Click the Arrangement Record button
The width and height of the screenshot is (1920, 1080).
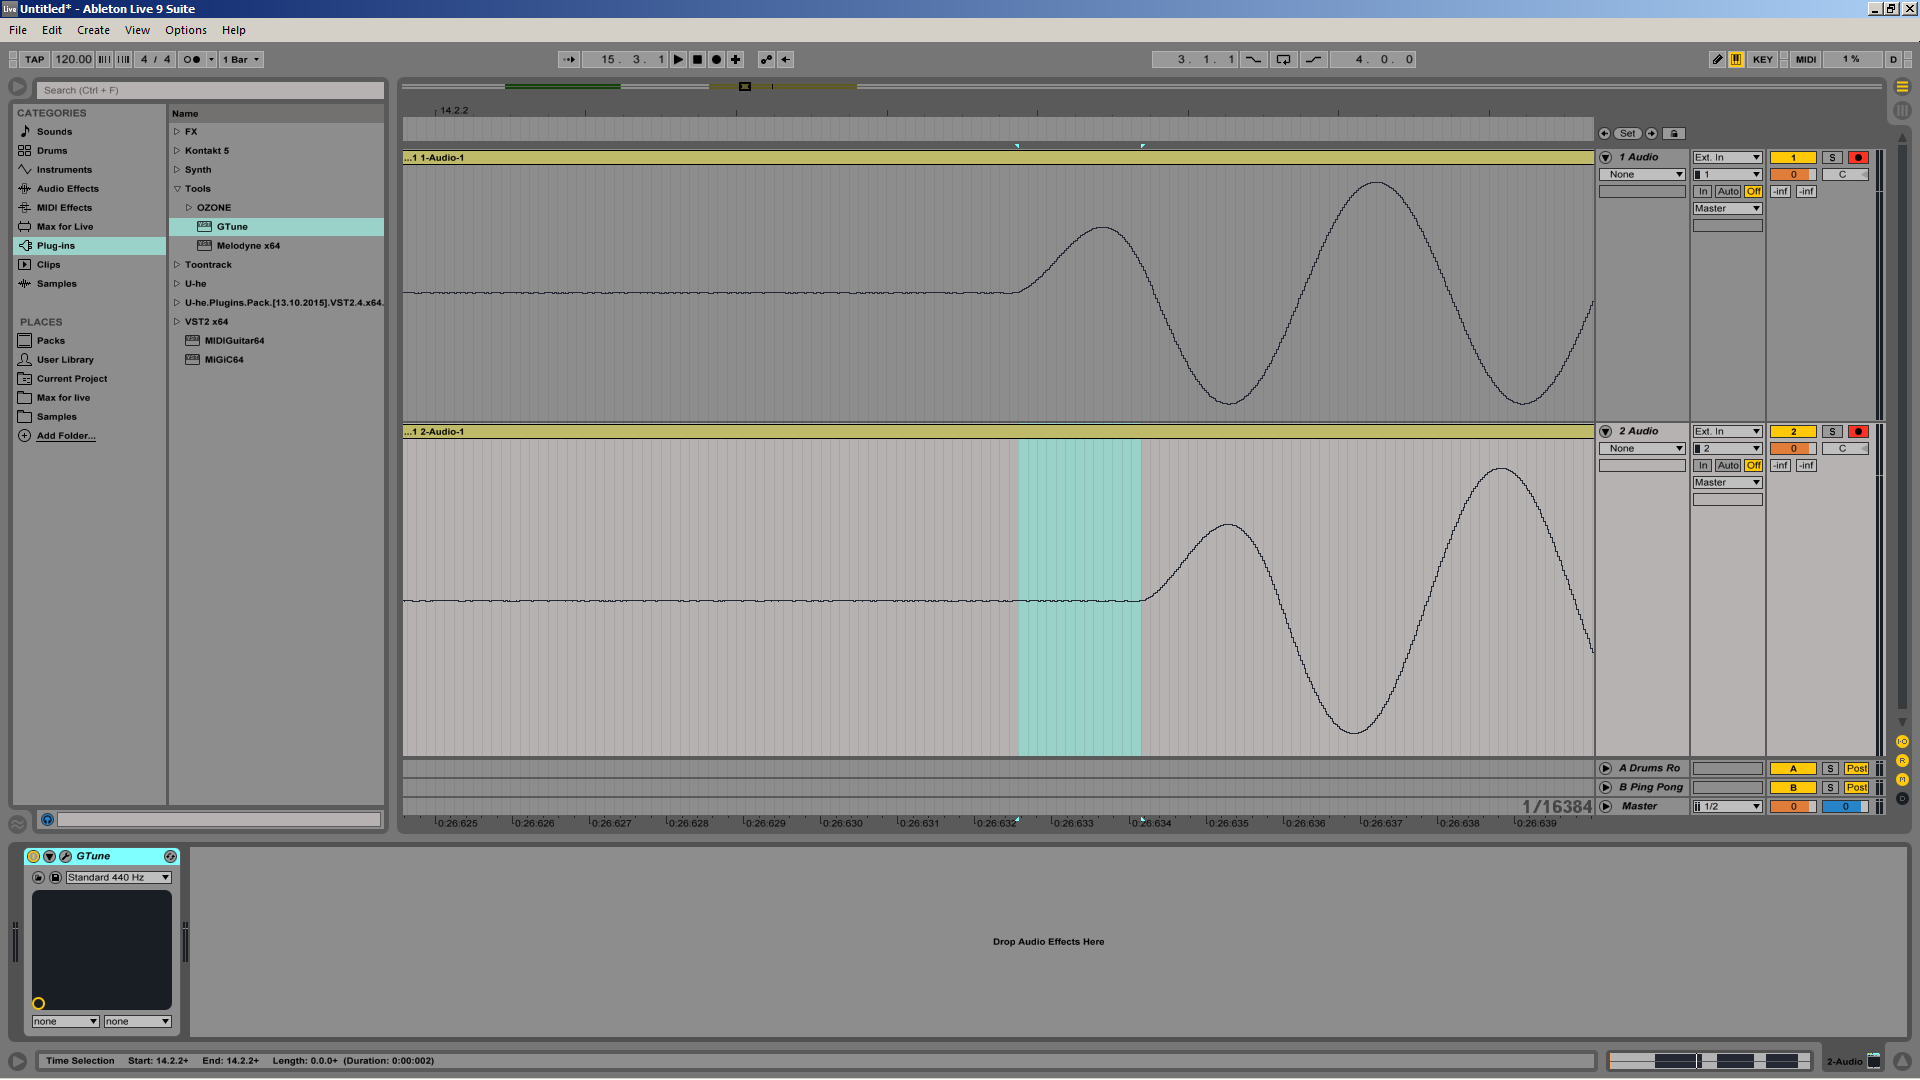click(x=716, y=60)
